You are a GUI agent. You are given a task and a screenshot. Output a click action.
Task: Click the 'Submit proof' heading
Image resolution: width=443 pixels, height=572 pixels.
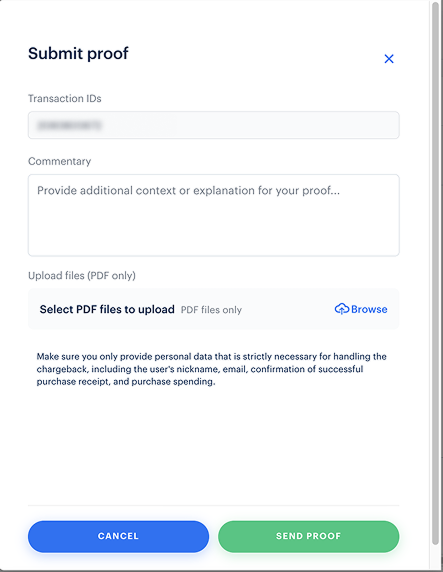(78, 53)
